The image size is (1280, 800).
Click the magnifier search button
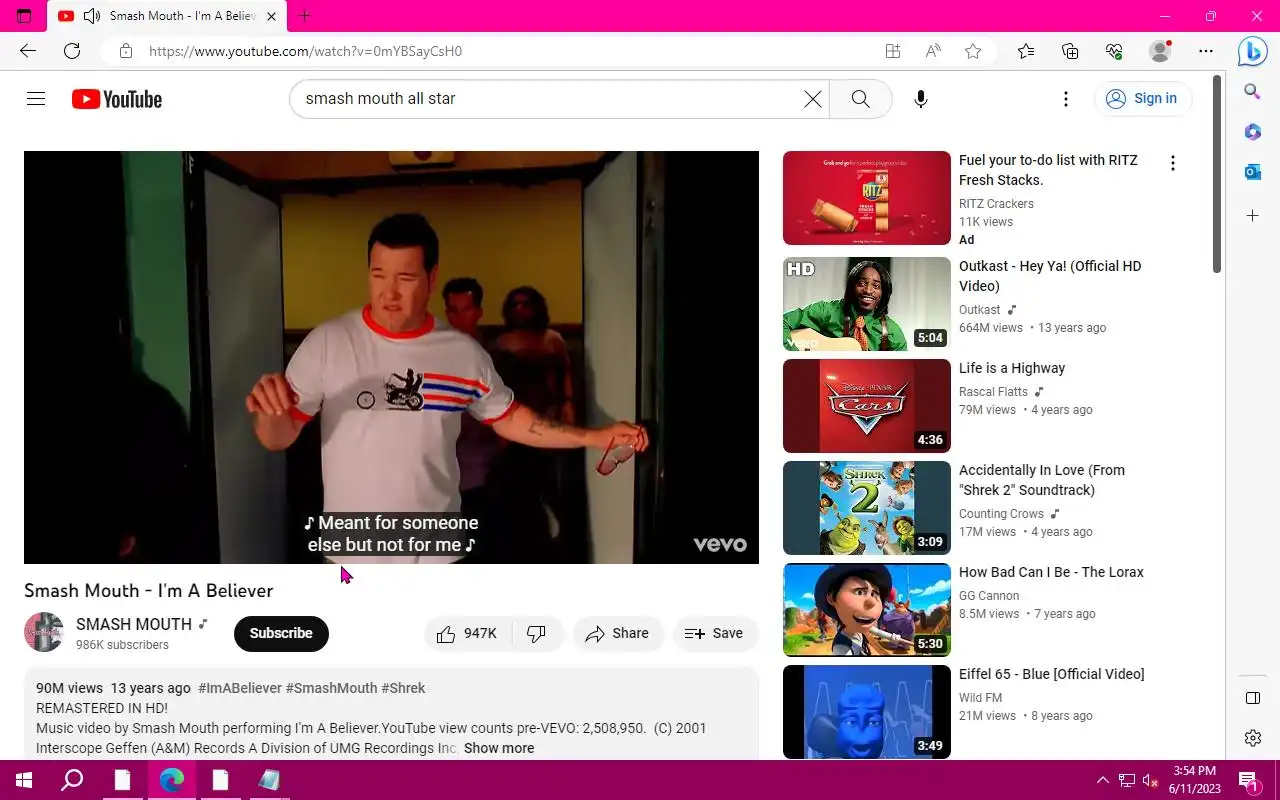(x=860, y=99)
